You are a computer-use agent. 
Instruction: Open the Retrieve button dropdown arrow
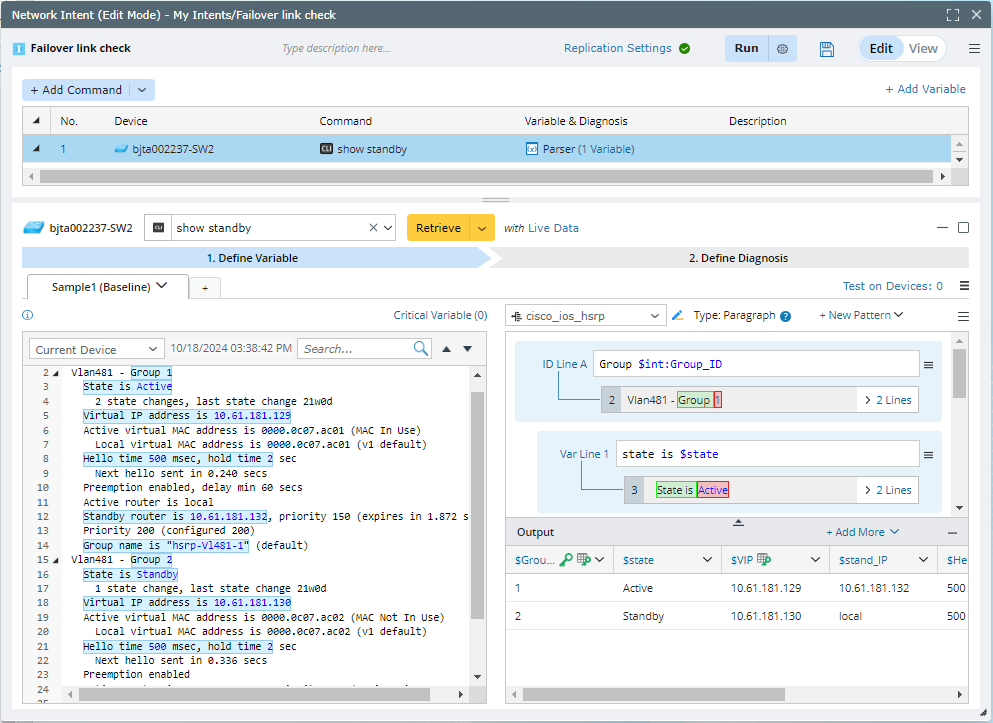[483, 228]
